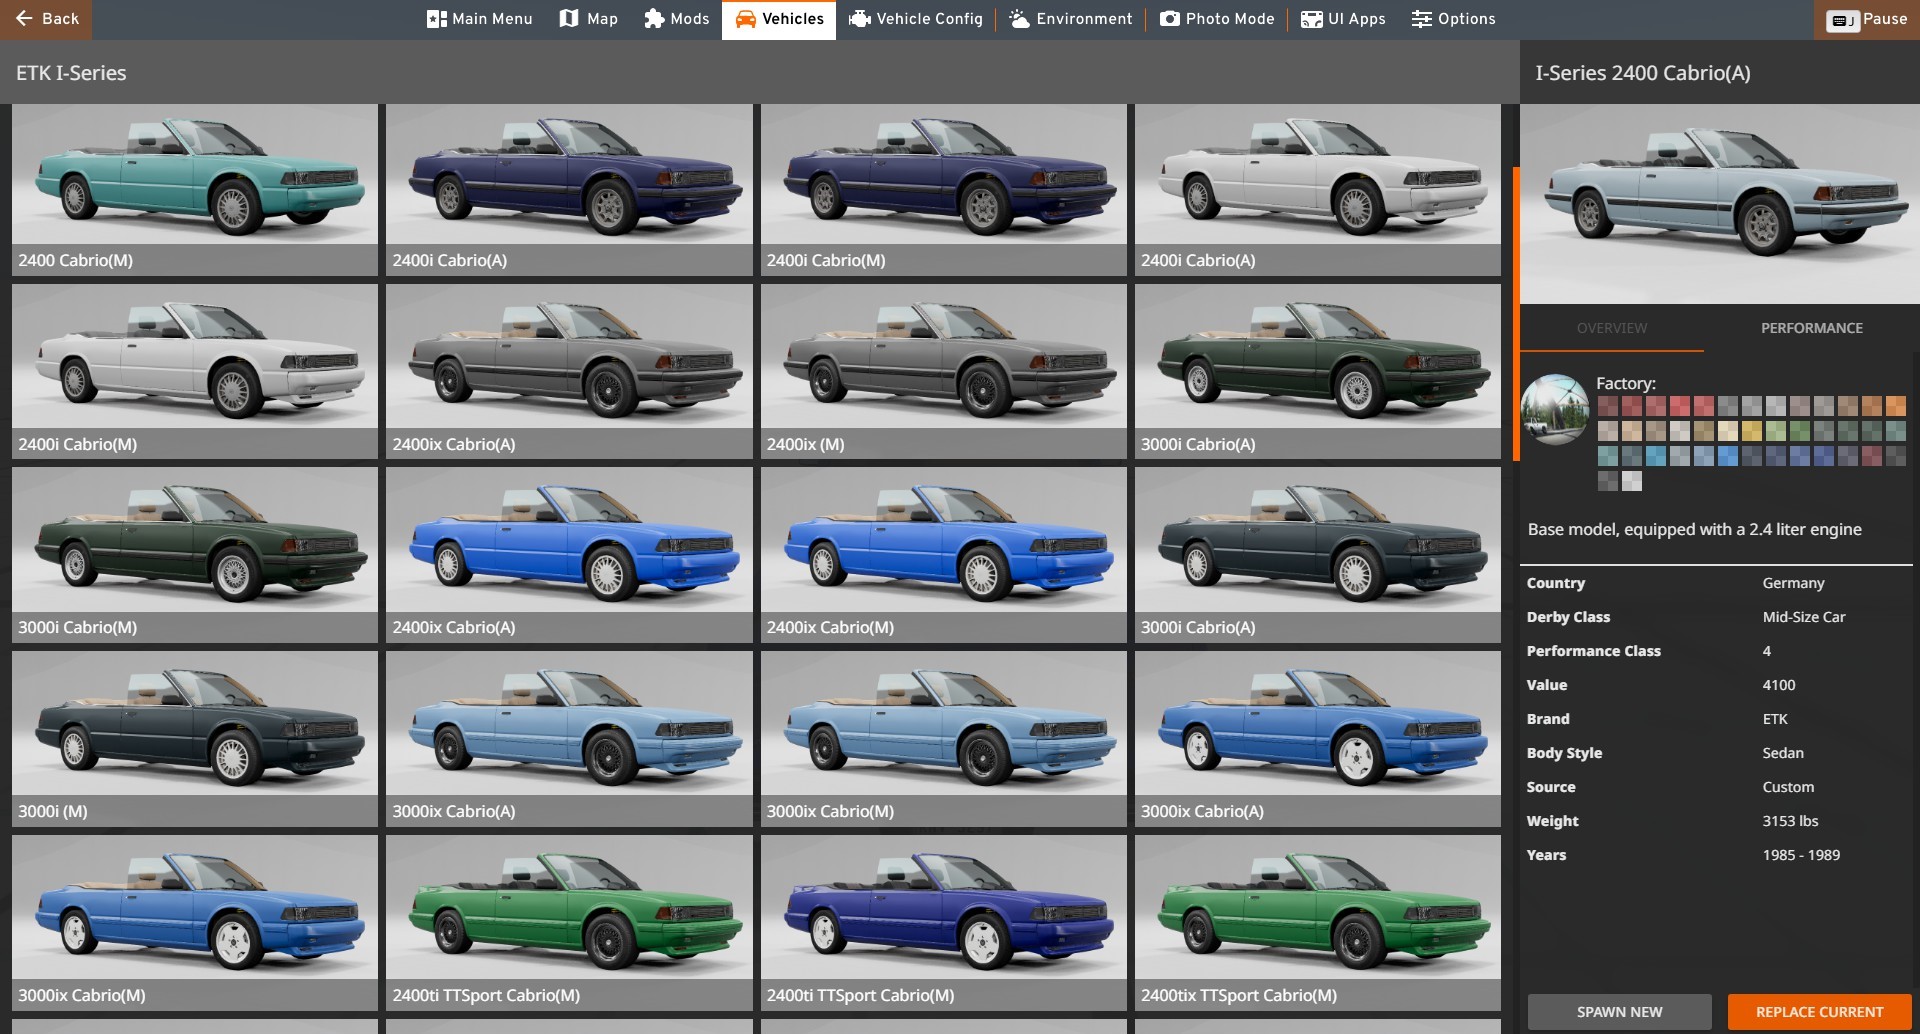The image size is (1920, 1034).
Task: Click the Spawn New button
Action: pyautogui.click(x=1619, y=1012)
